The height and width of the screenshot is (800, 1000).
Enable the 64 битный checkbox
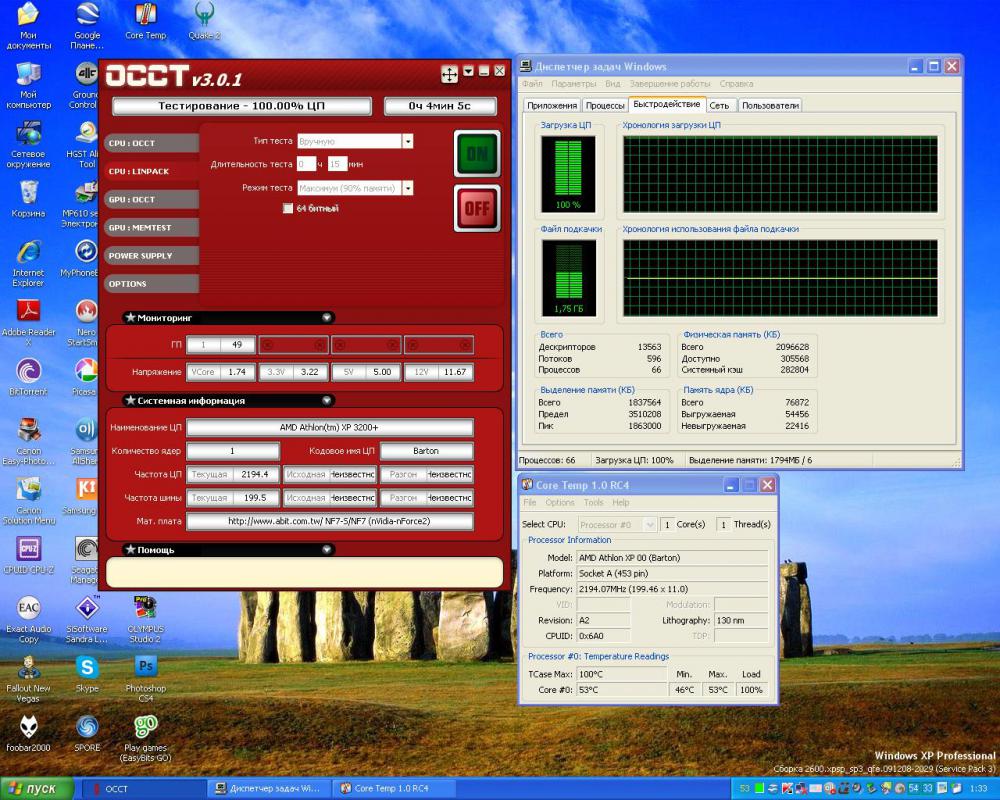tap(288, 208)
